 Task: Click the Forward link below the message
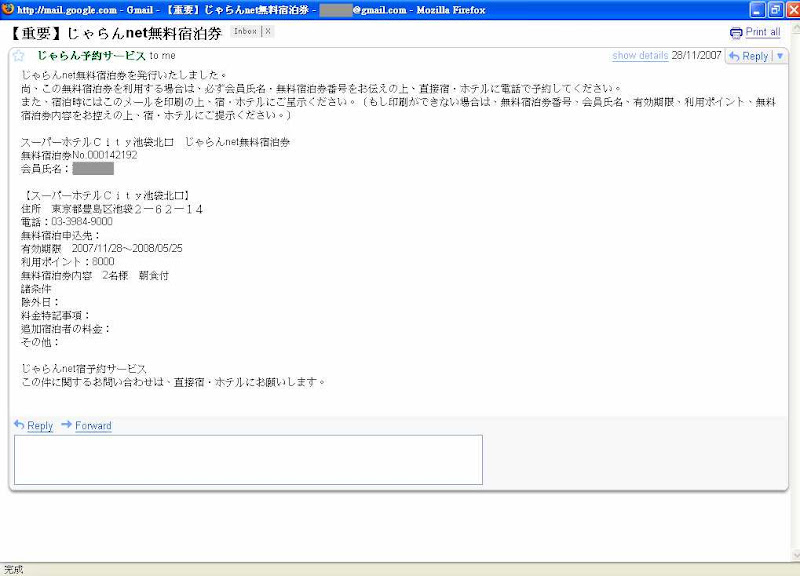tap(93, 425)
